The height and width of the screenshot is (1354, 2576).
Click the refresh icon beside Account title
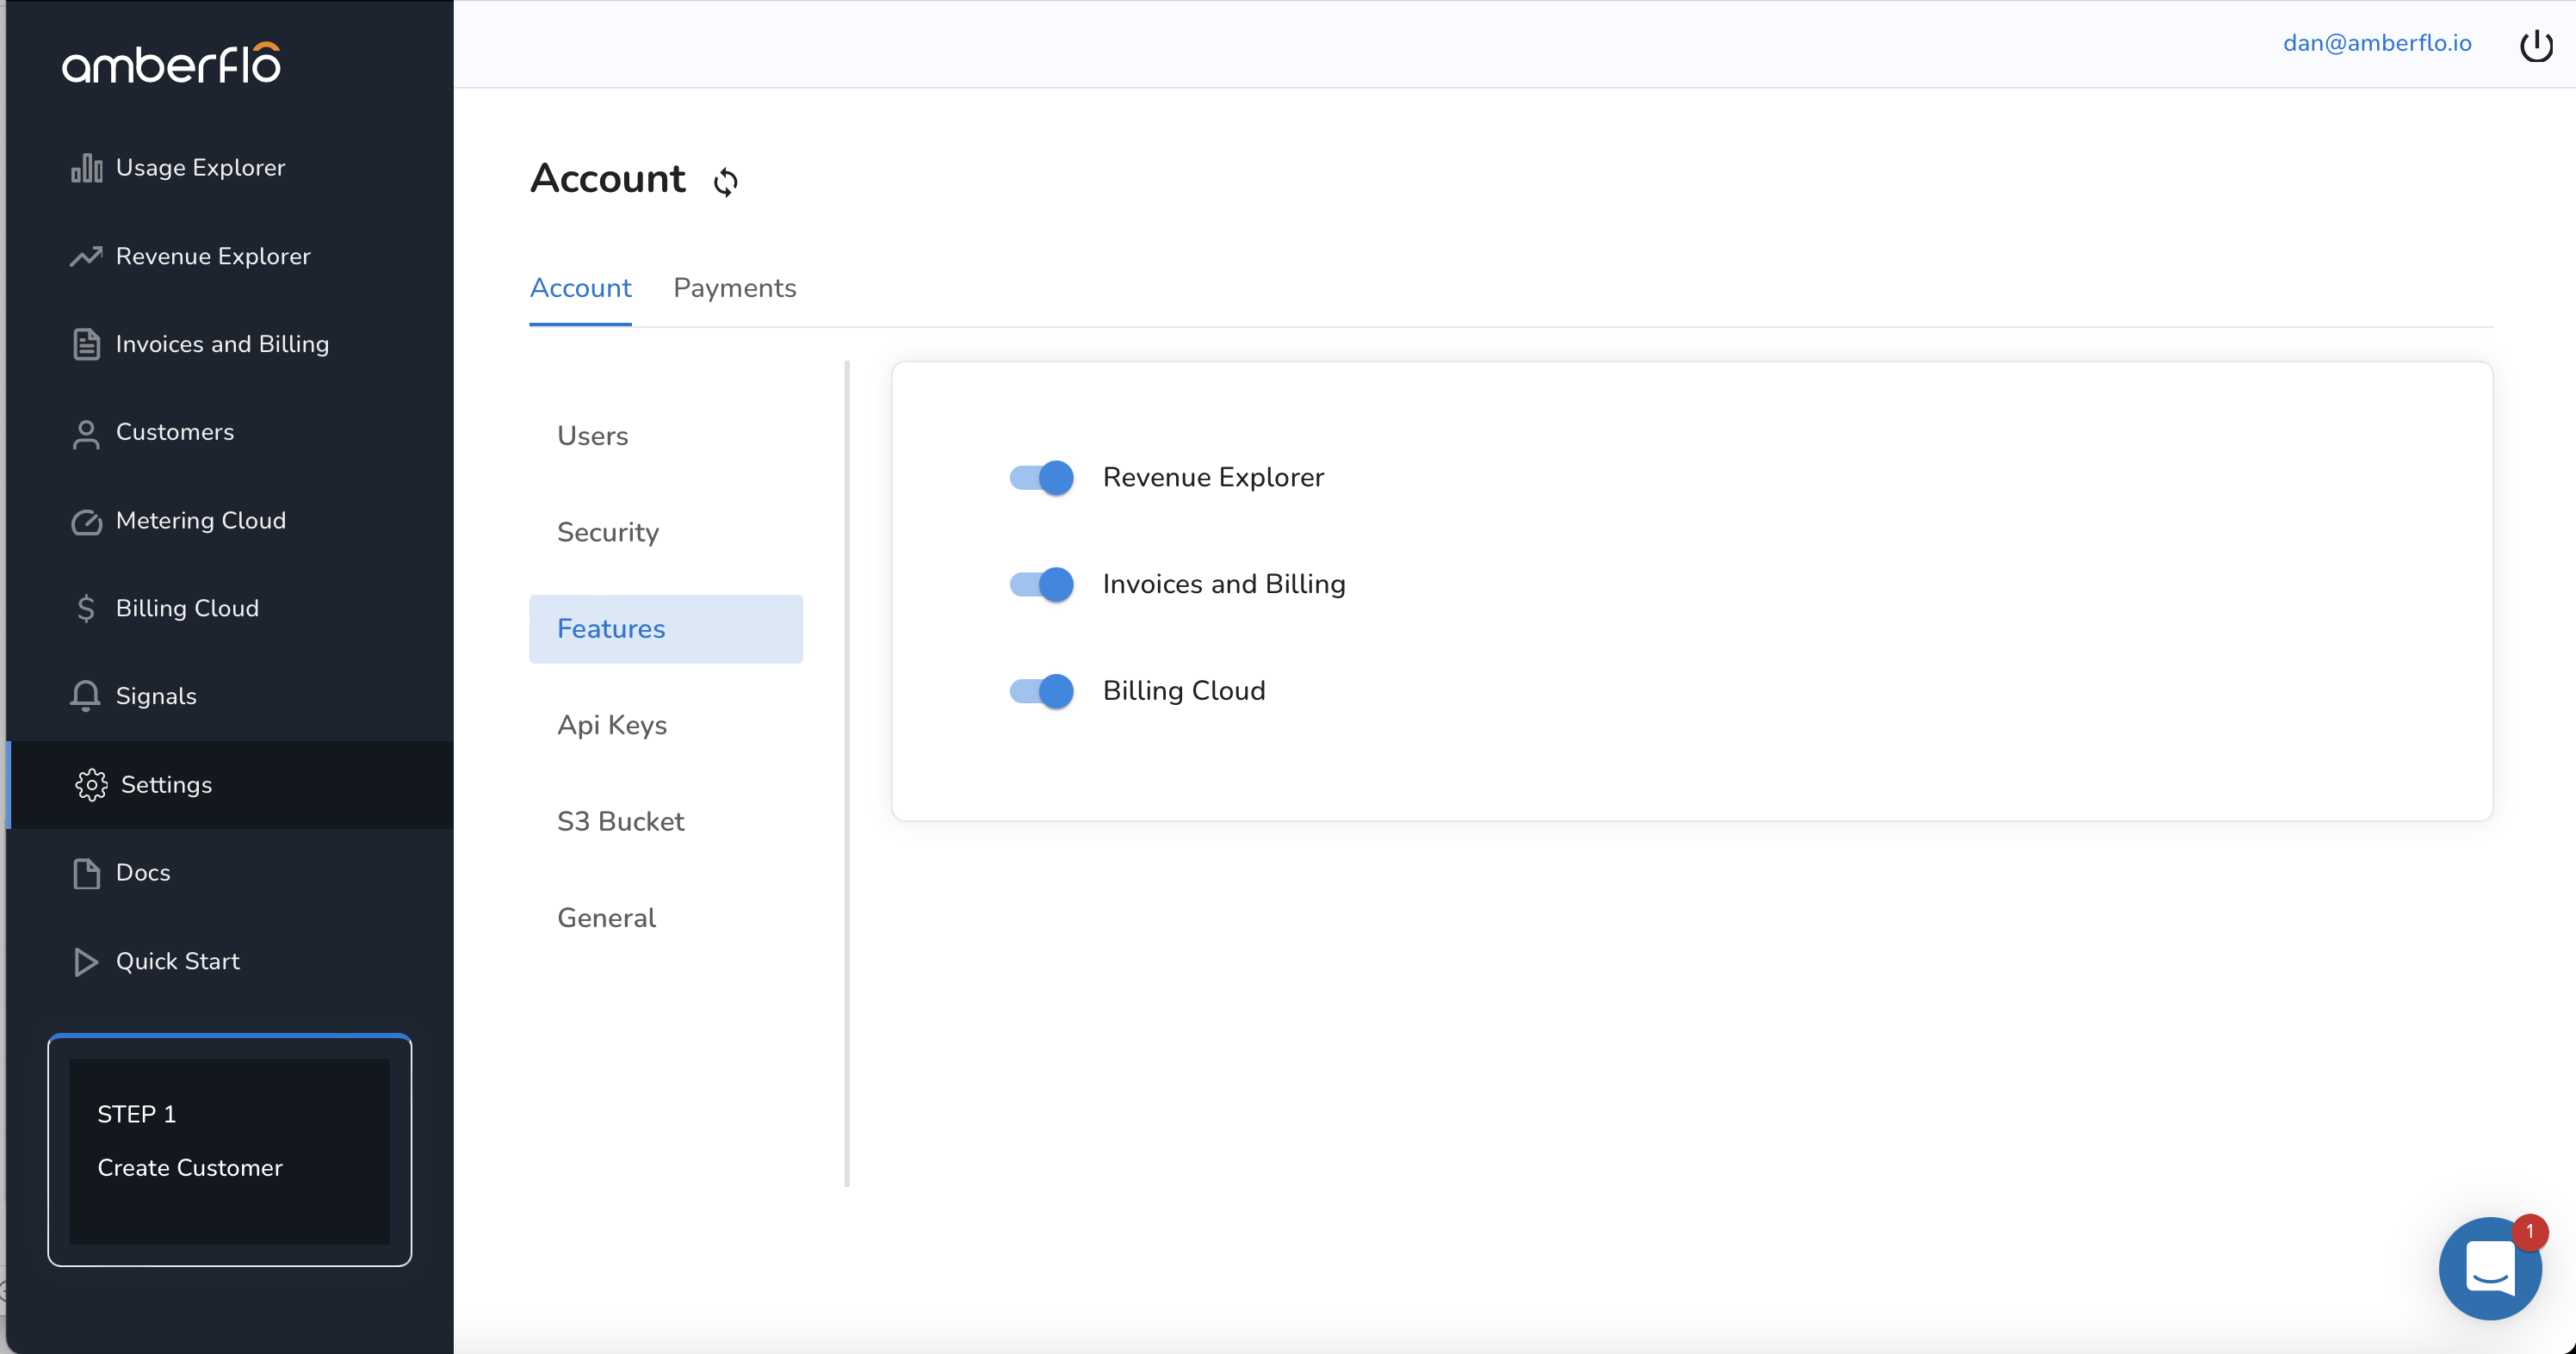726,182
